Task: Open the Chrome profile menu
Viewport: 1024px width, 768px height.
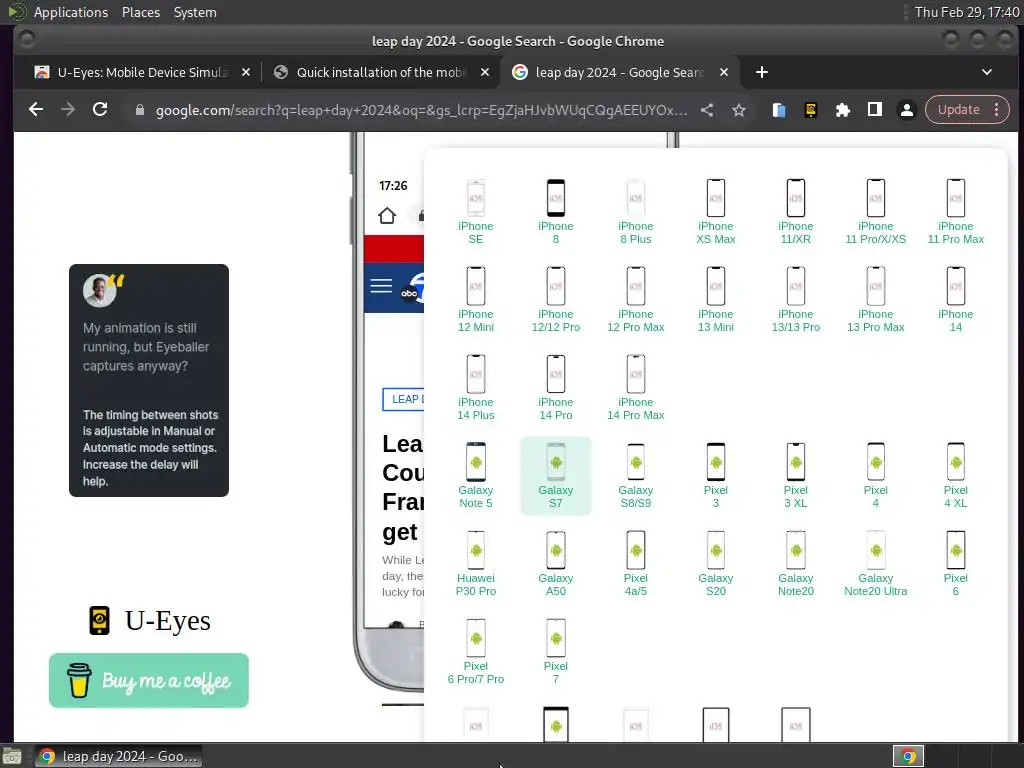Action: (x=906, y=110)
